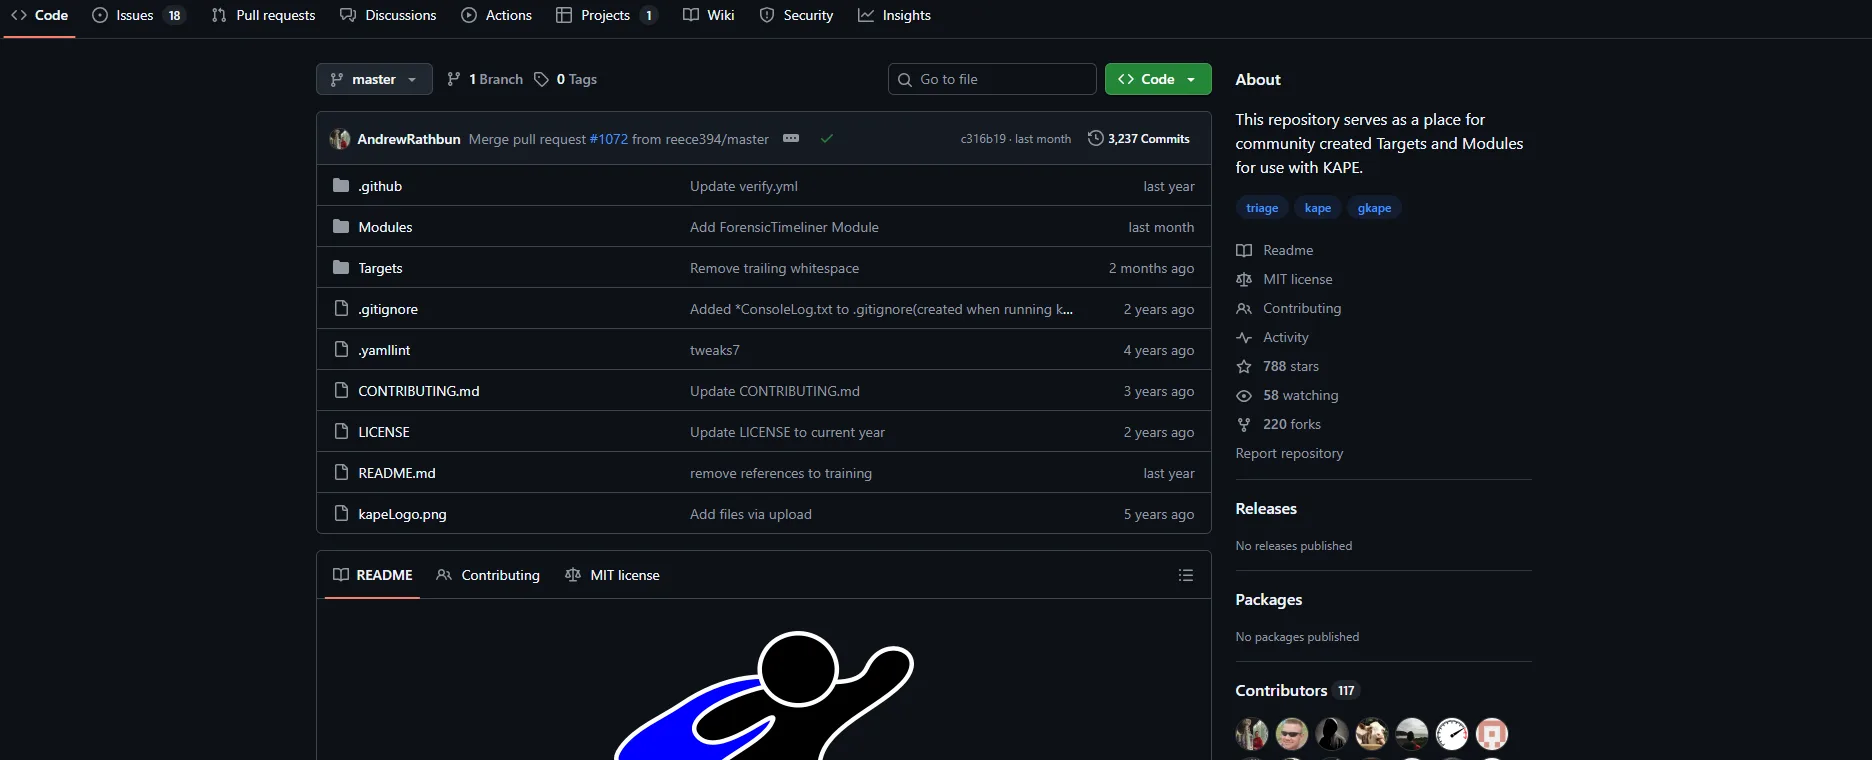Open the Targets folder

pyautogui.click(x=380, y=268)
